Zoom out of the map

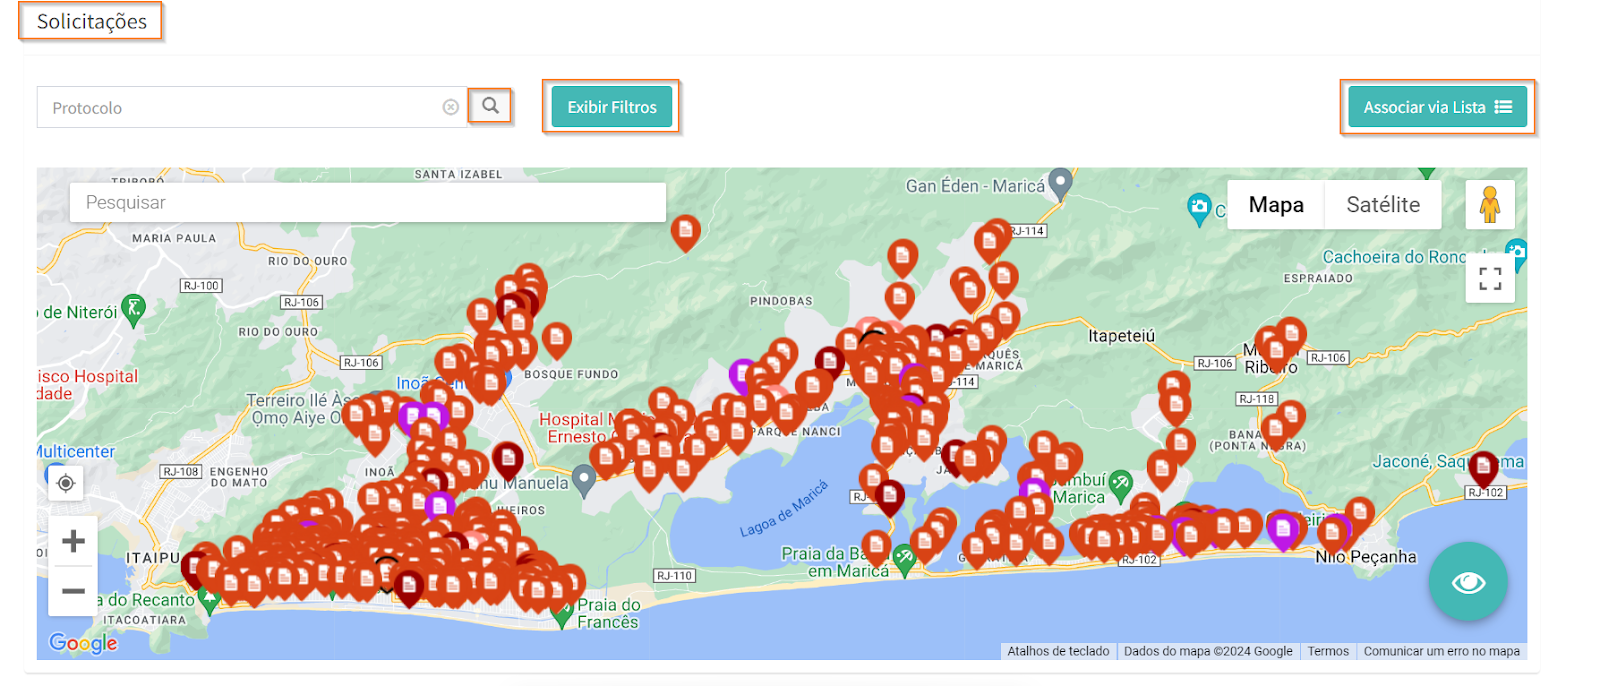click(73, 591)
